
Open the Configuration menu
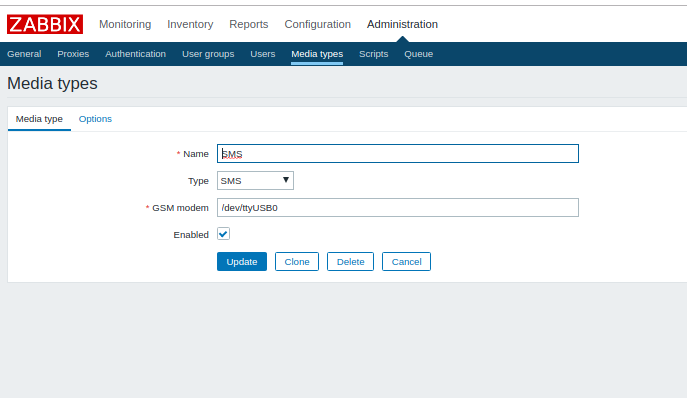pos(318,24)
